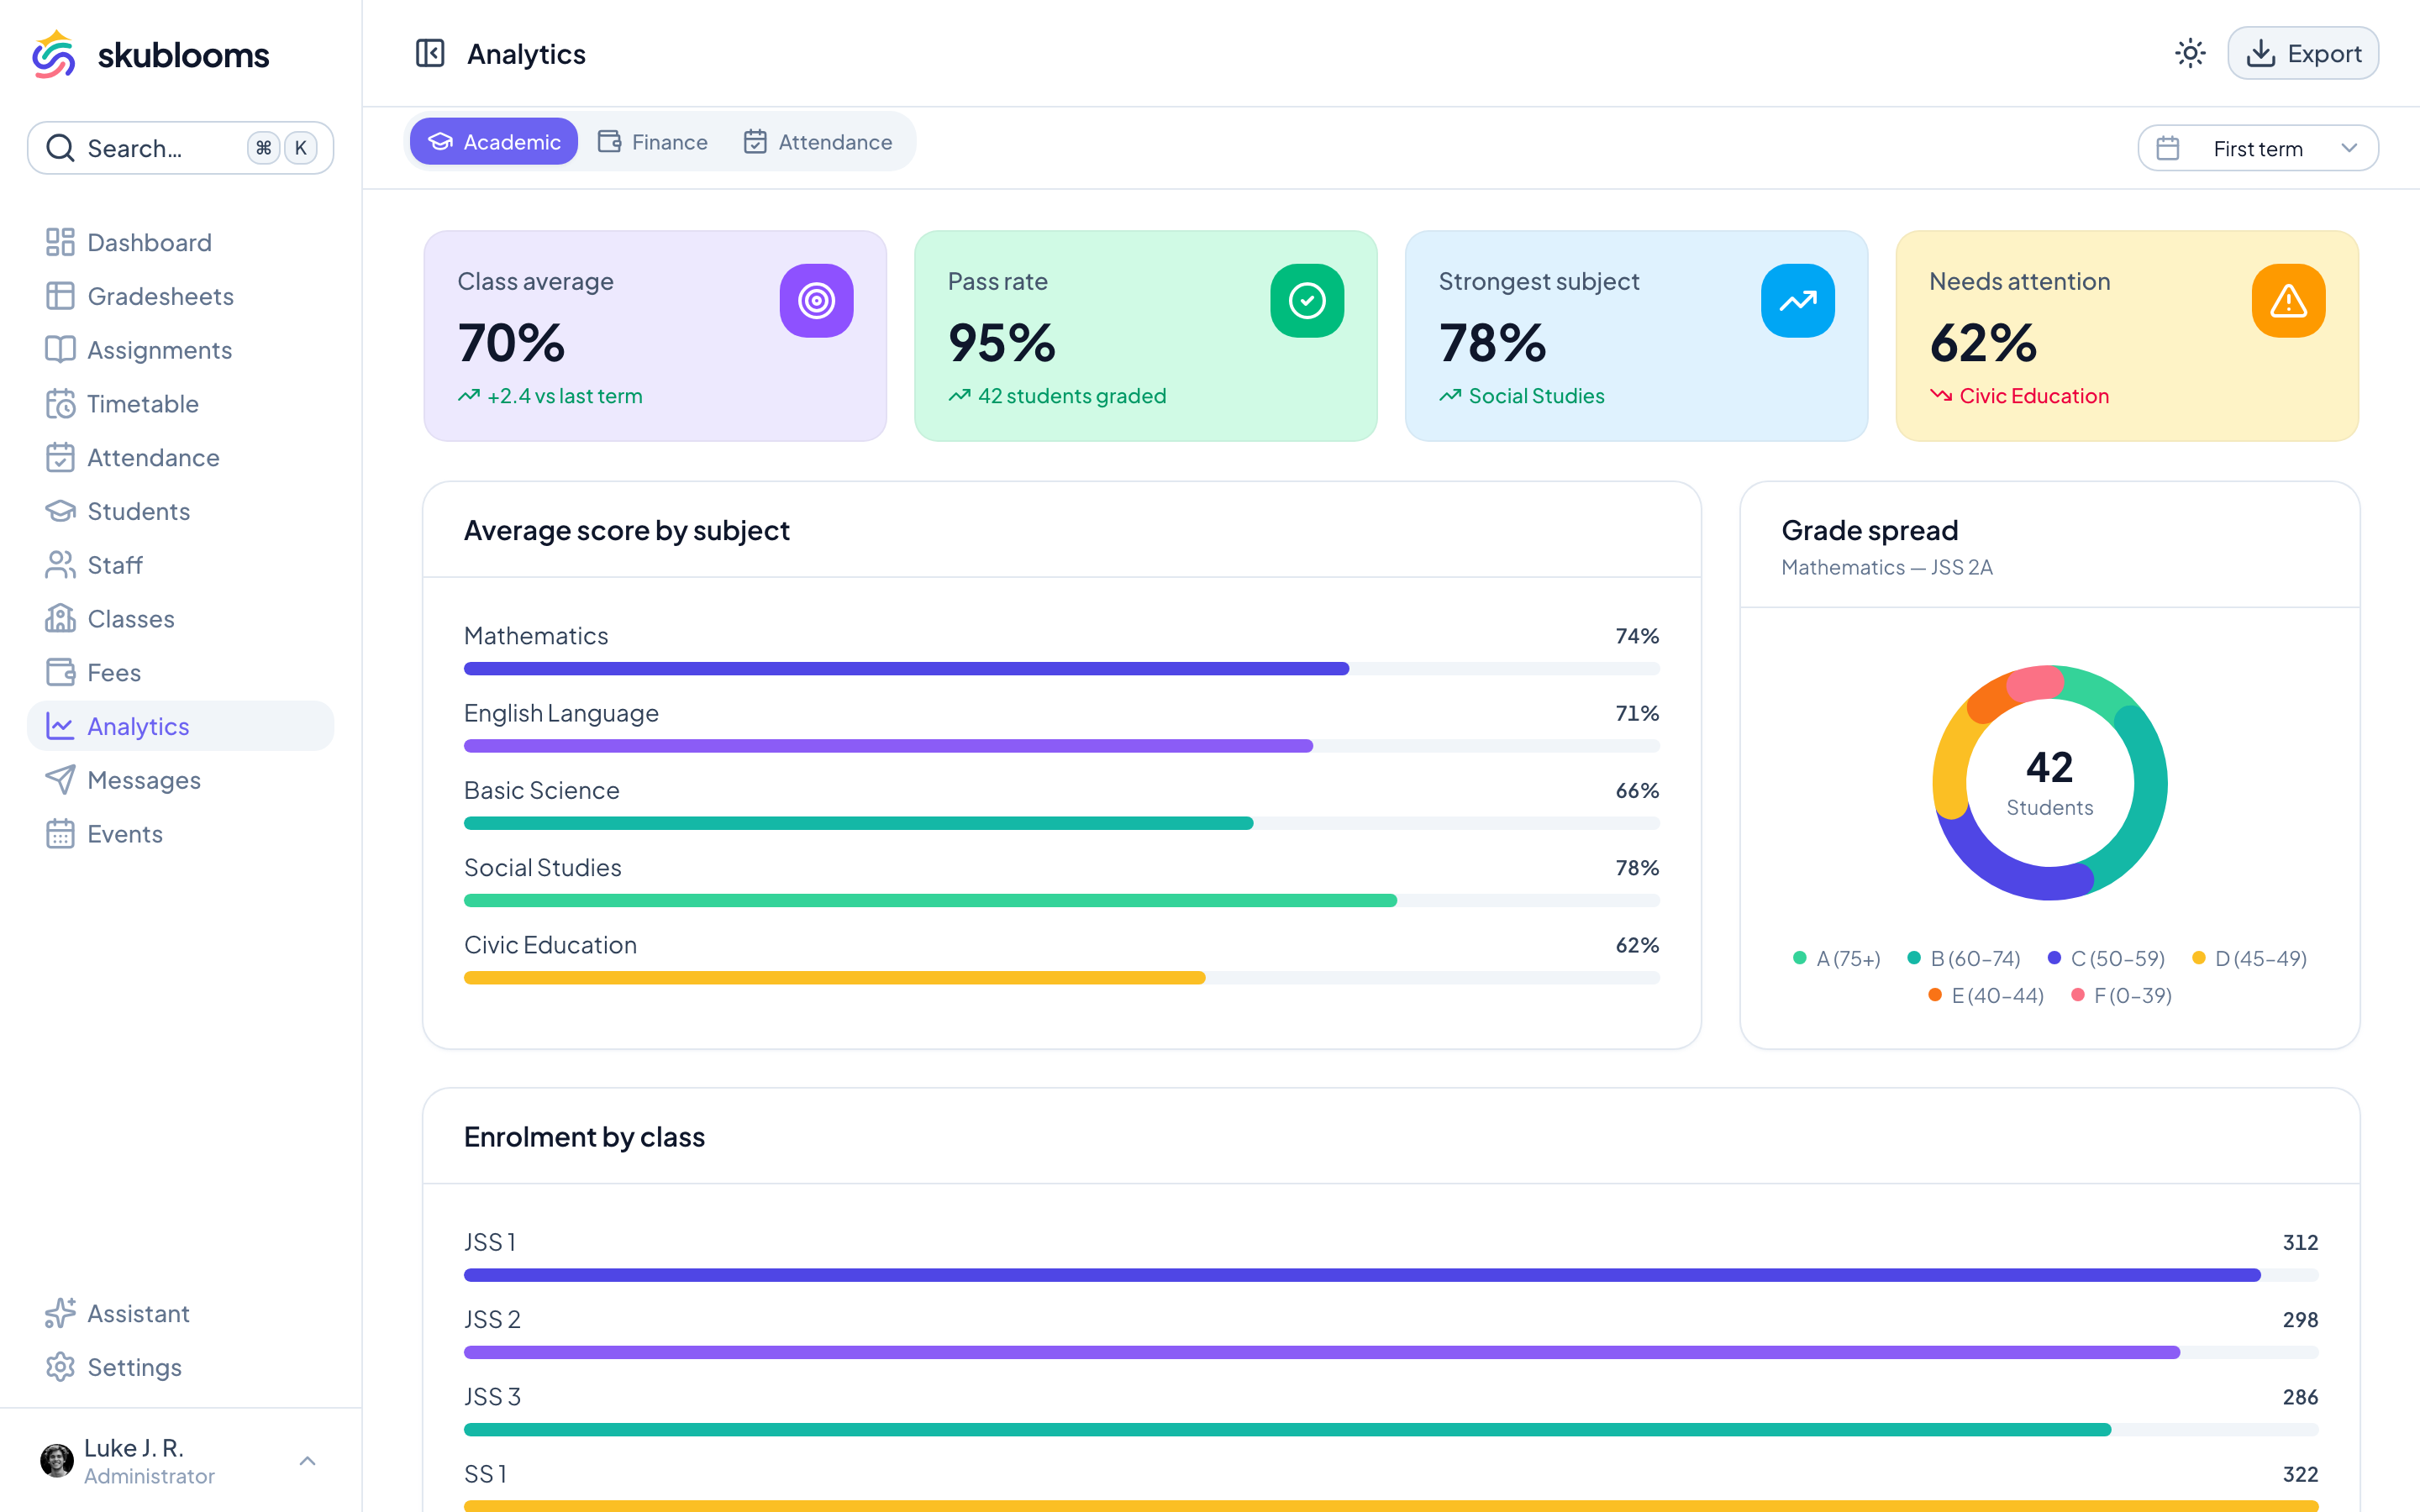Click the Fees wallet icon

pyautogui.click(x=60, y=673)
